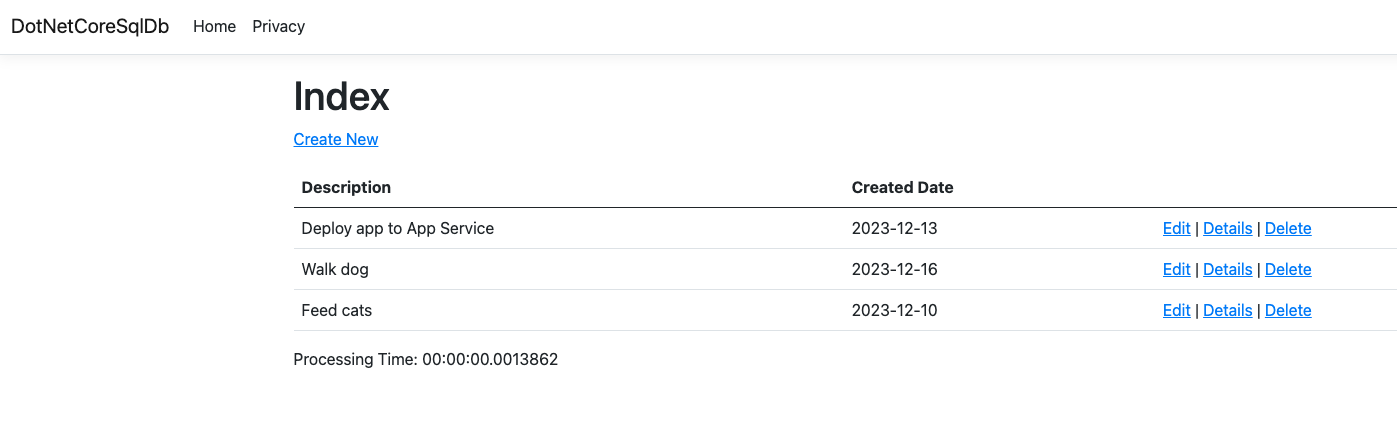1397x429 pixels.
Task: Delete the Deploy app to App Service item
Action: 1288,228
